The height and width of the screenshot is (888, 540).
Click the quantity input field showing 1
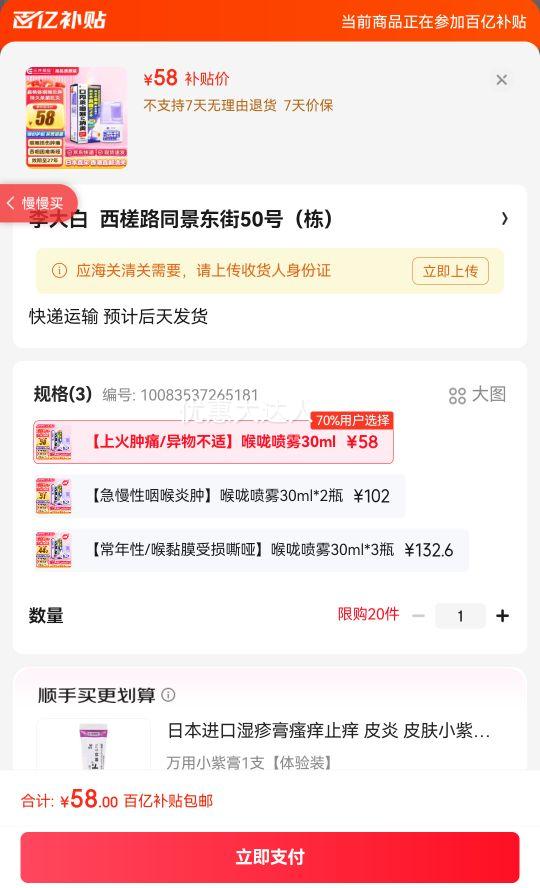click(460, 616)
